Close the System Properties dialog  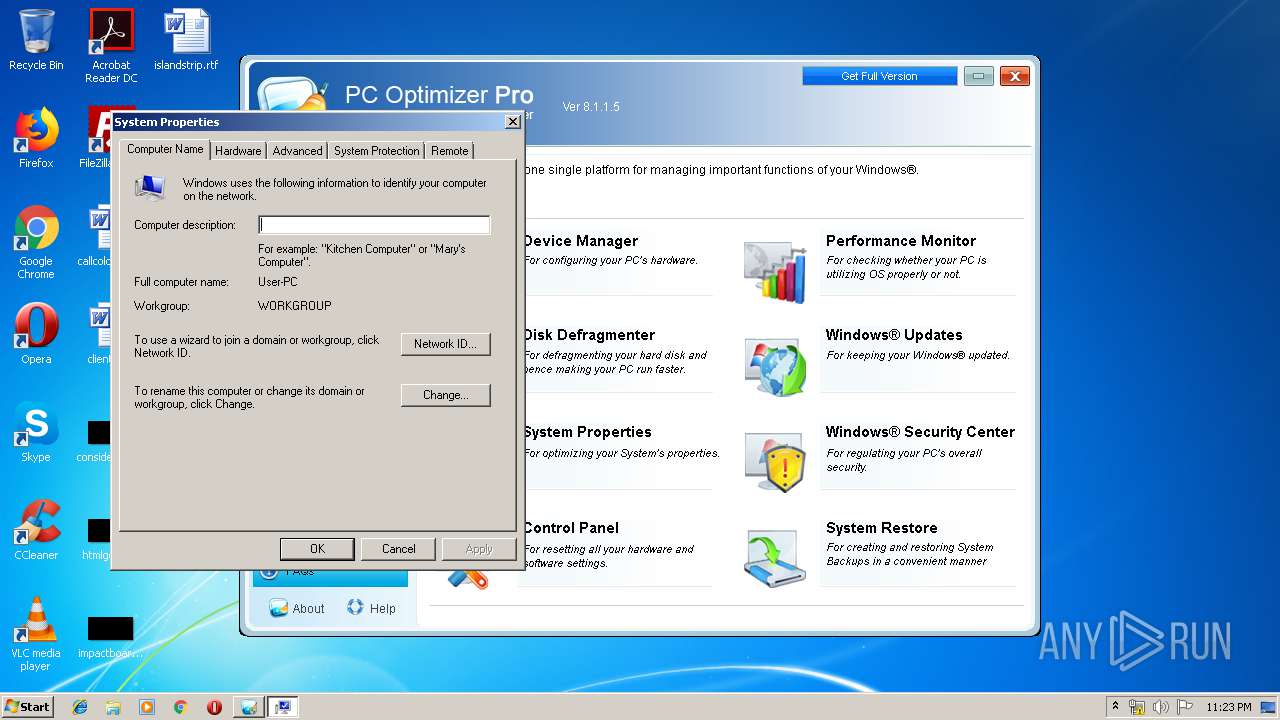pos(512,122)
